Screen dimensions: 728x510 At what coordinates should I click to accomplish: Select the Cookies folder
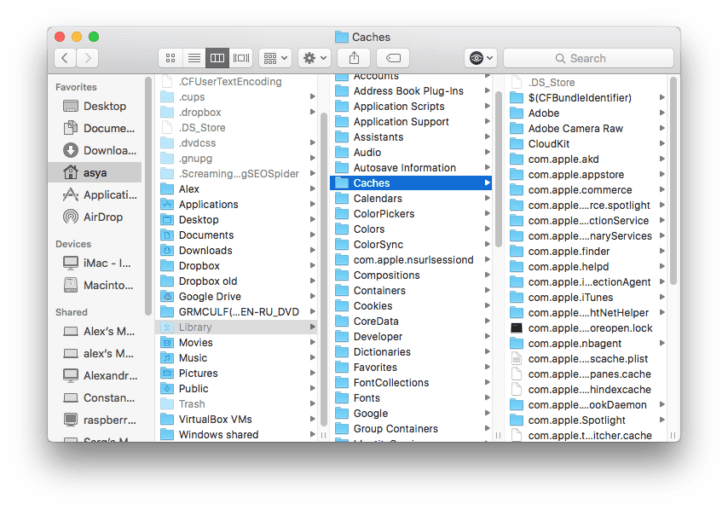411,306
